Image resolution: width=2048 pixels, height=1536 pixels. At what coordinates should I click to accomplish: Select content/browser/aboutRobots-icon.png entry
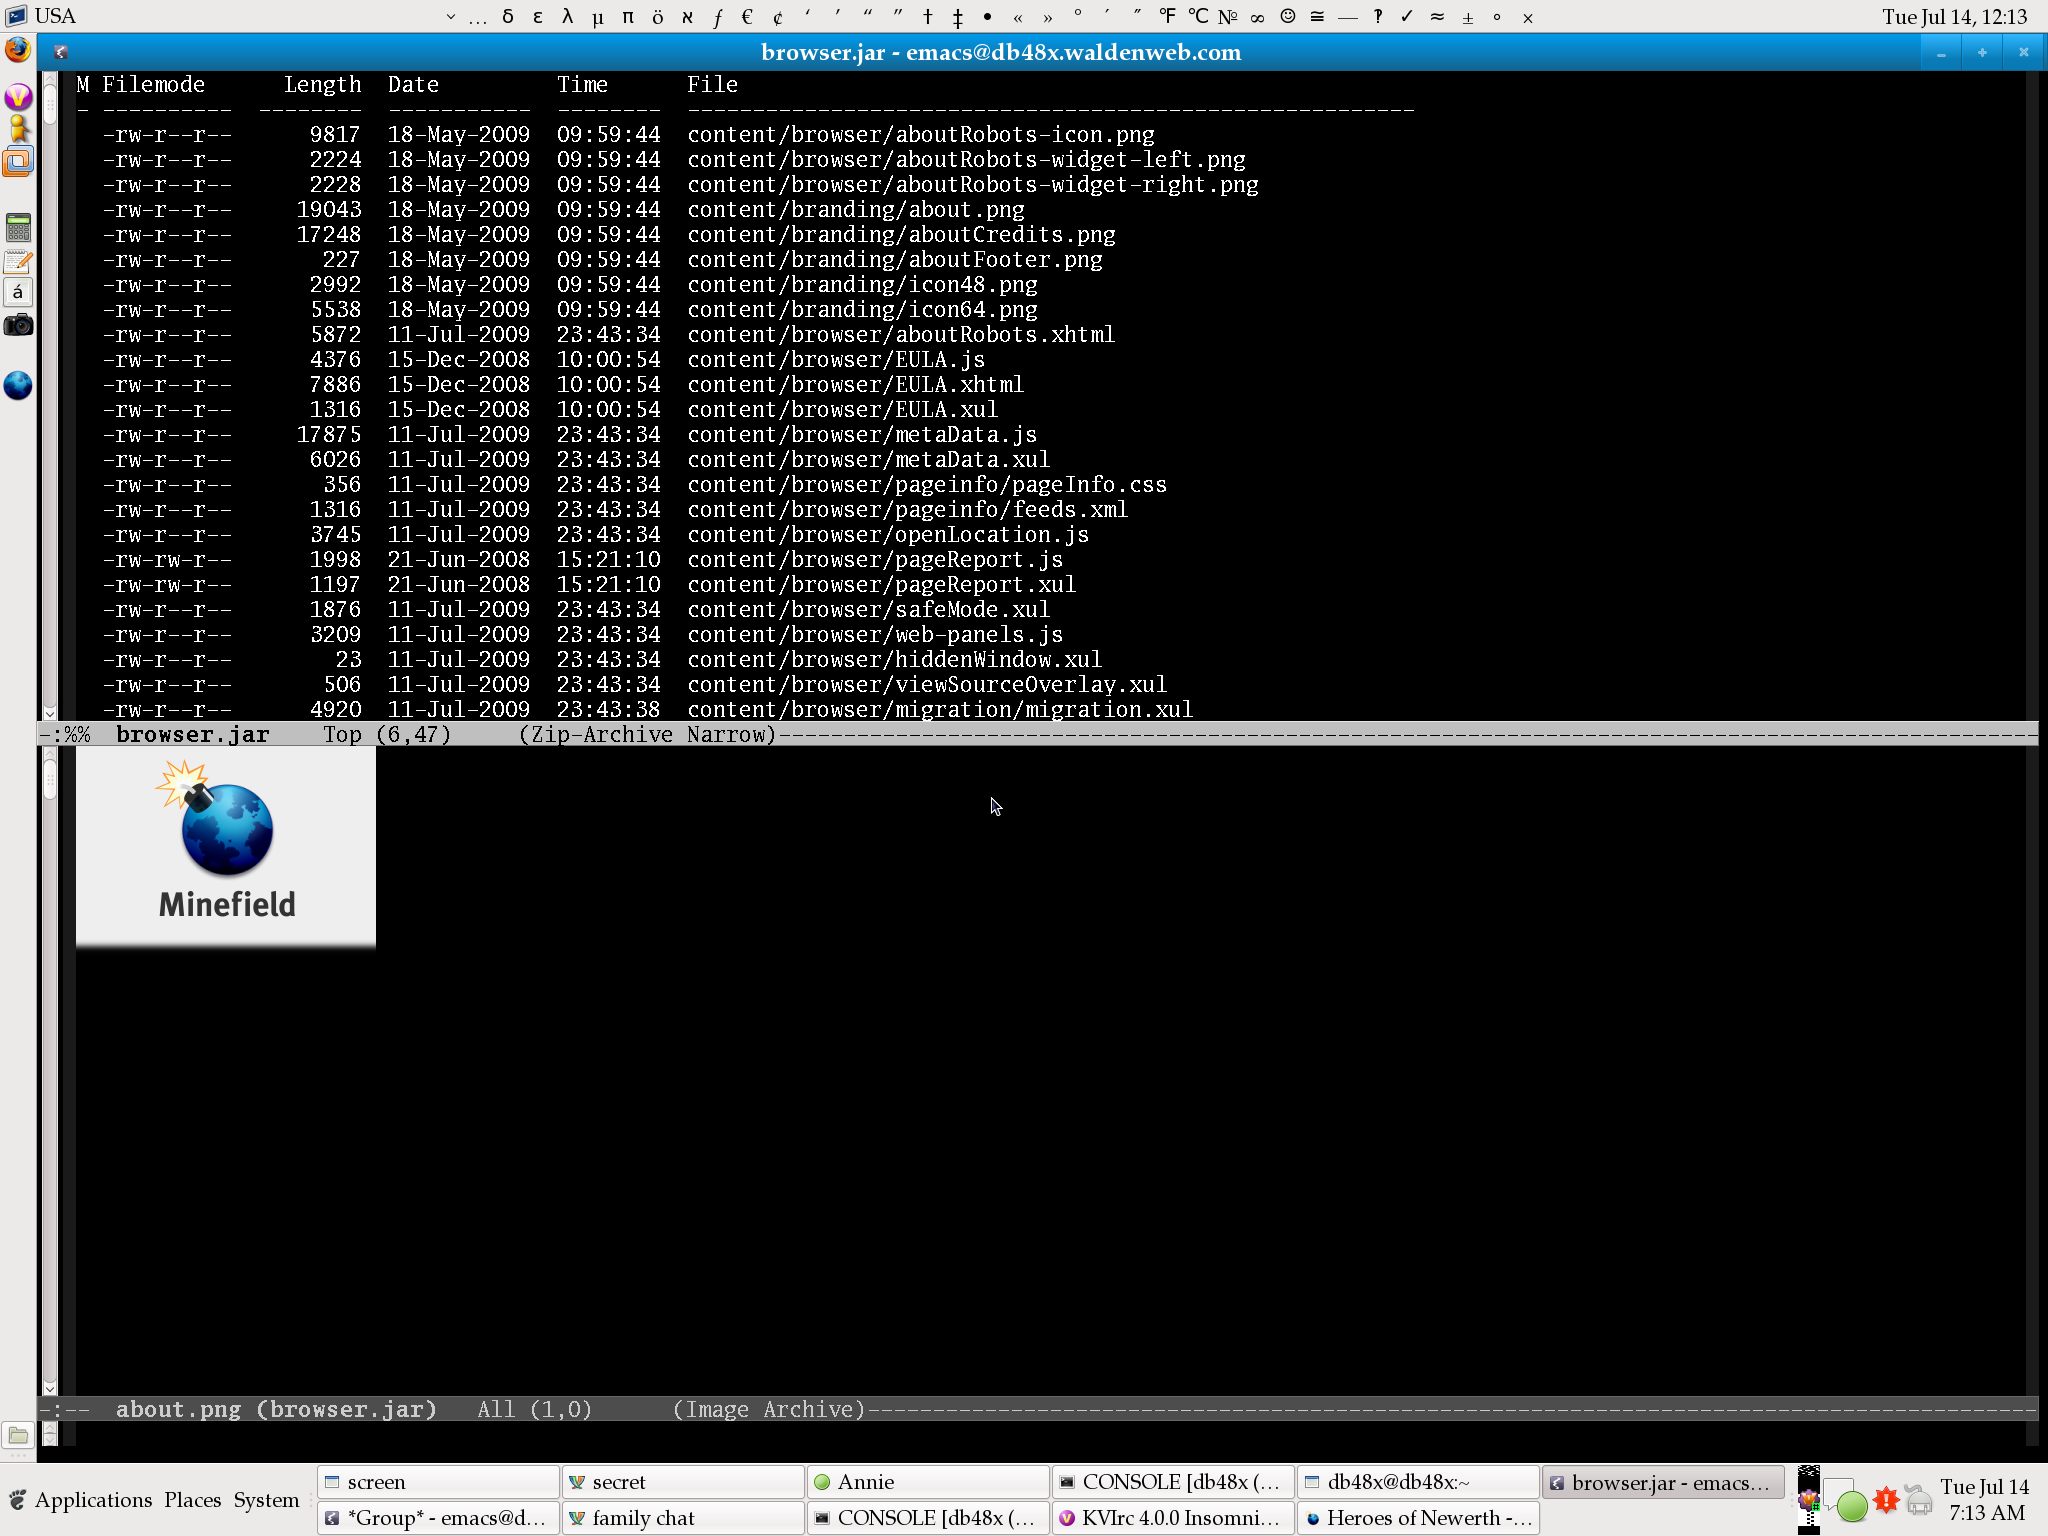click(x=921, y=134)
